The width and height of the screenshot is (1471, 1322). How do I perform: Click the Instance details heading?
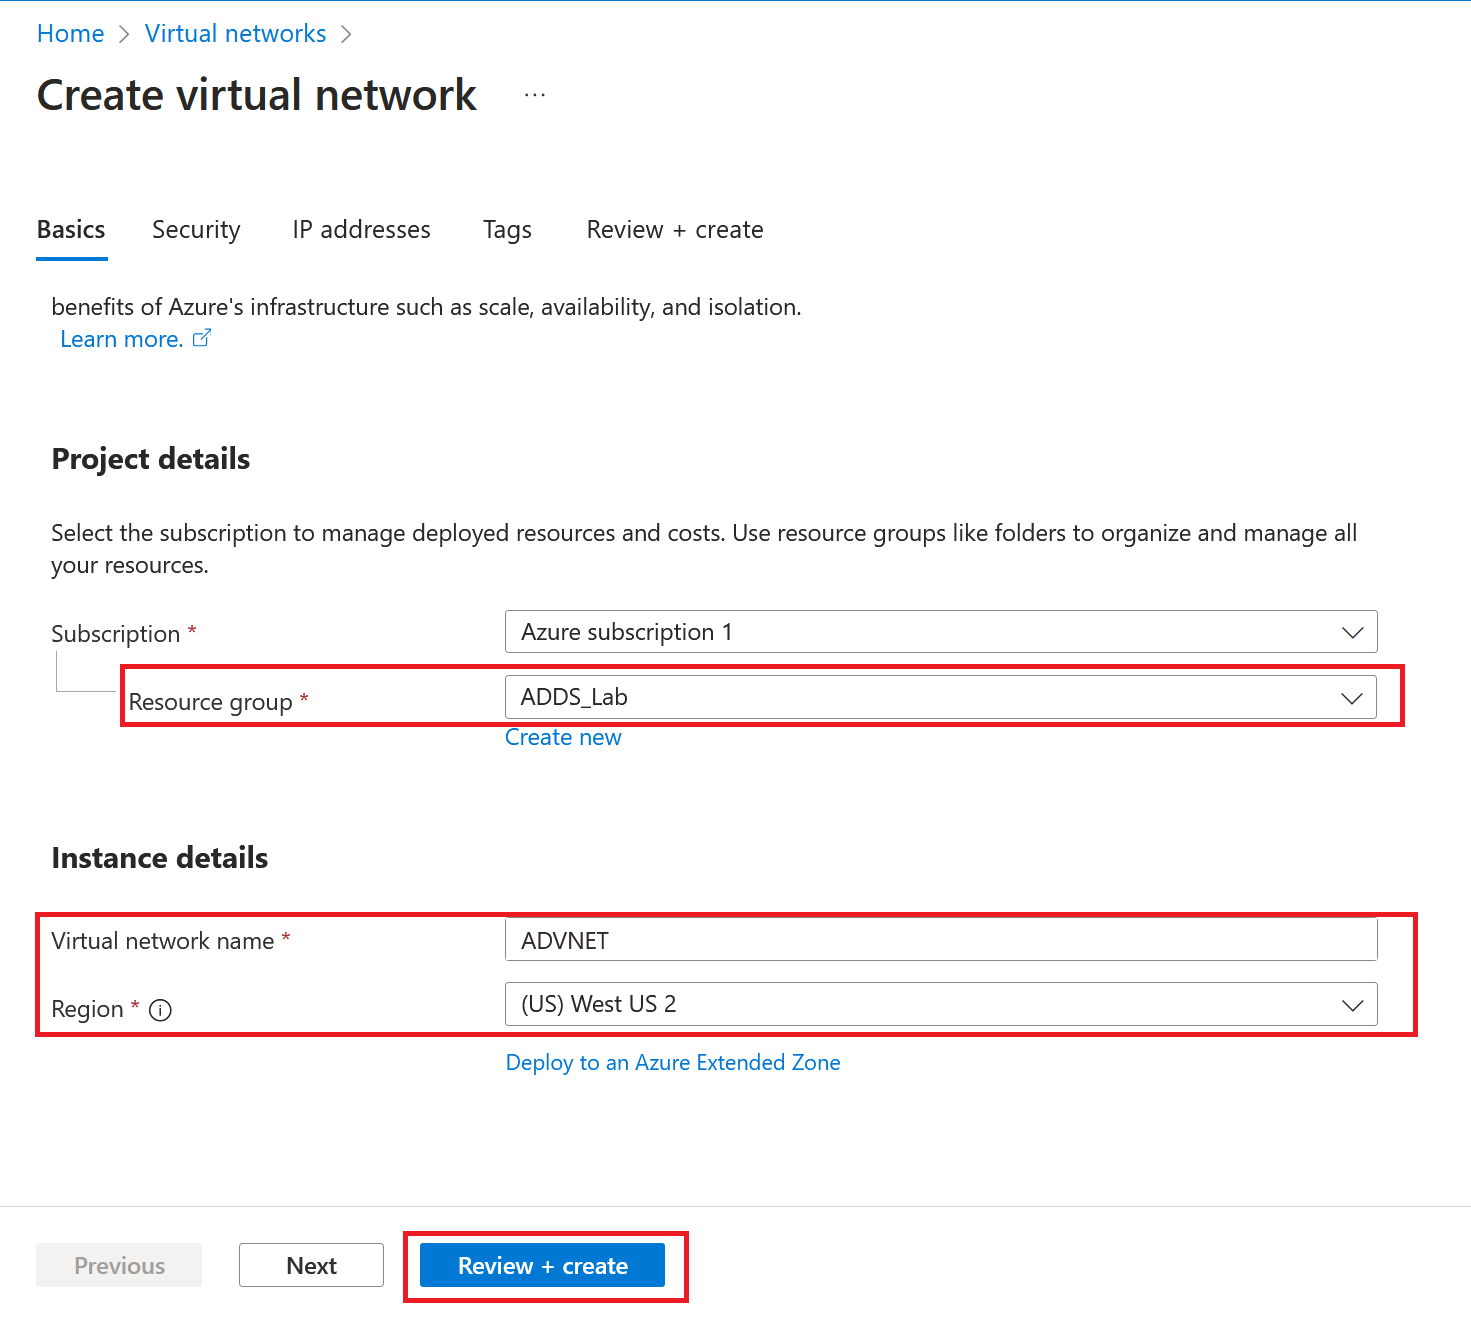(x=160, y=858)
